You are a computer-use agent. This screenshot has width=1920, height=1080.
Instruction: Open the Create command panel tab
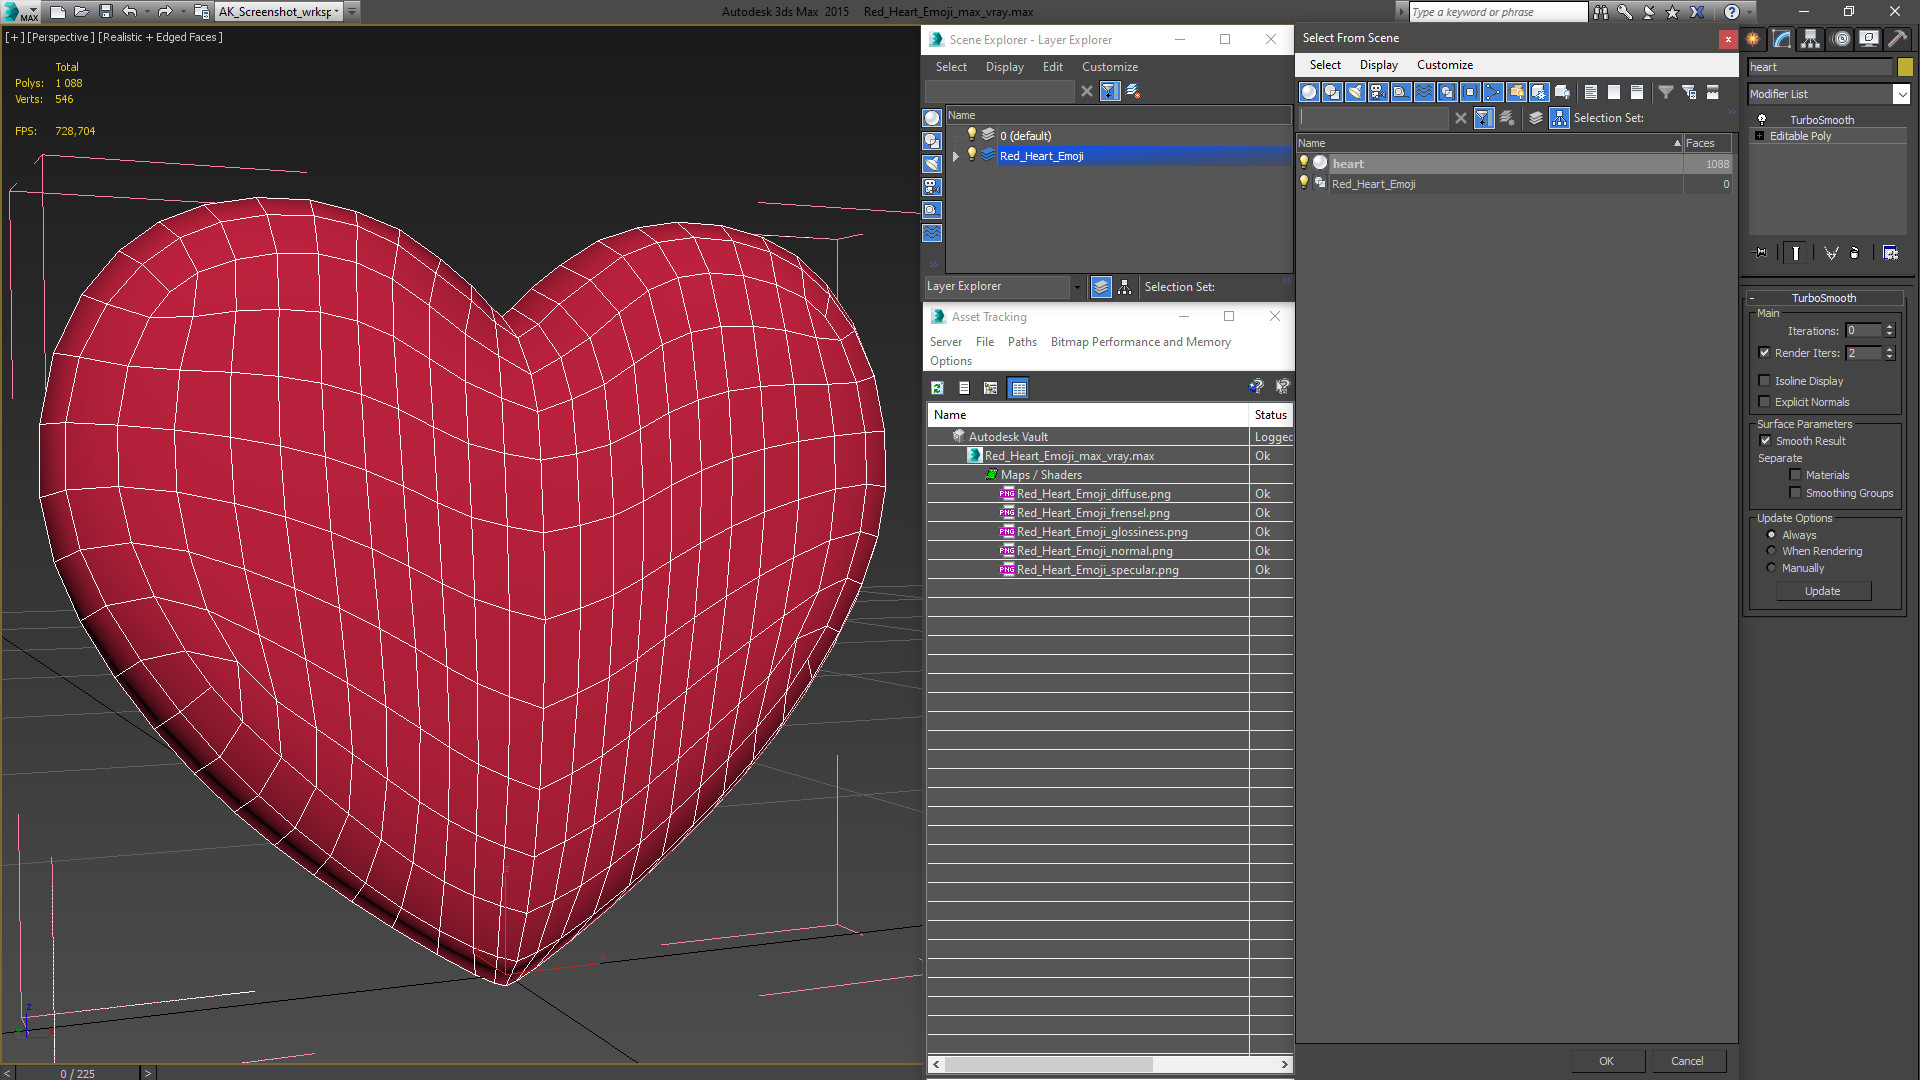(1753, 39)
